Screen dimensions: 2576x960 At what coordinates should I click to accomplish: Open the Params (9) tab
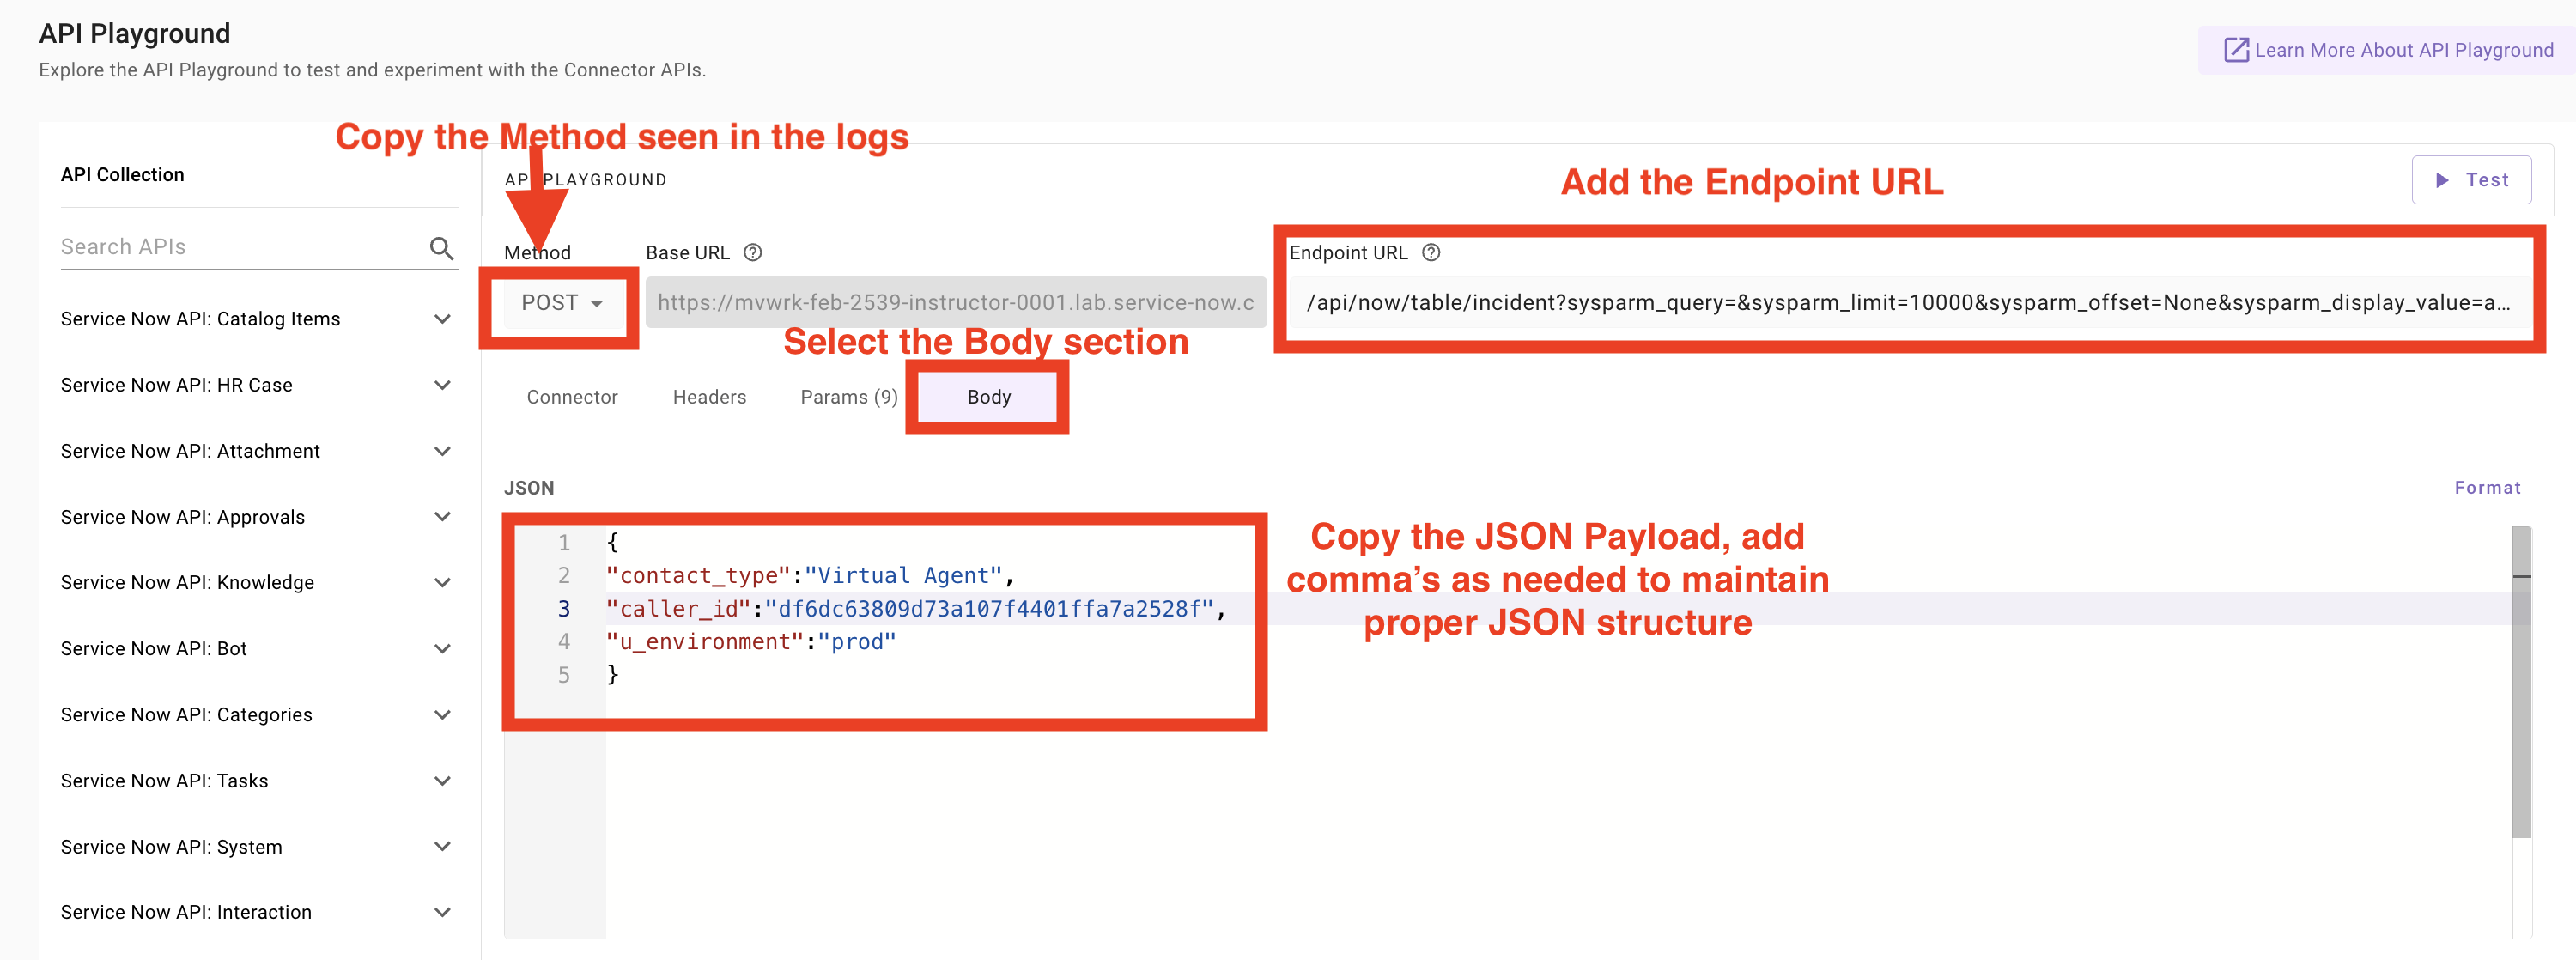(x=849, y=397)
